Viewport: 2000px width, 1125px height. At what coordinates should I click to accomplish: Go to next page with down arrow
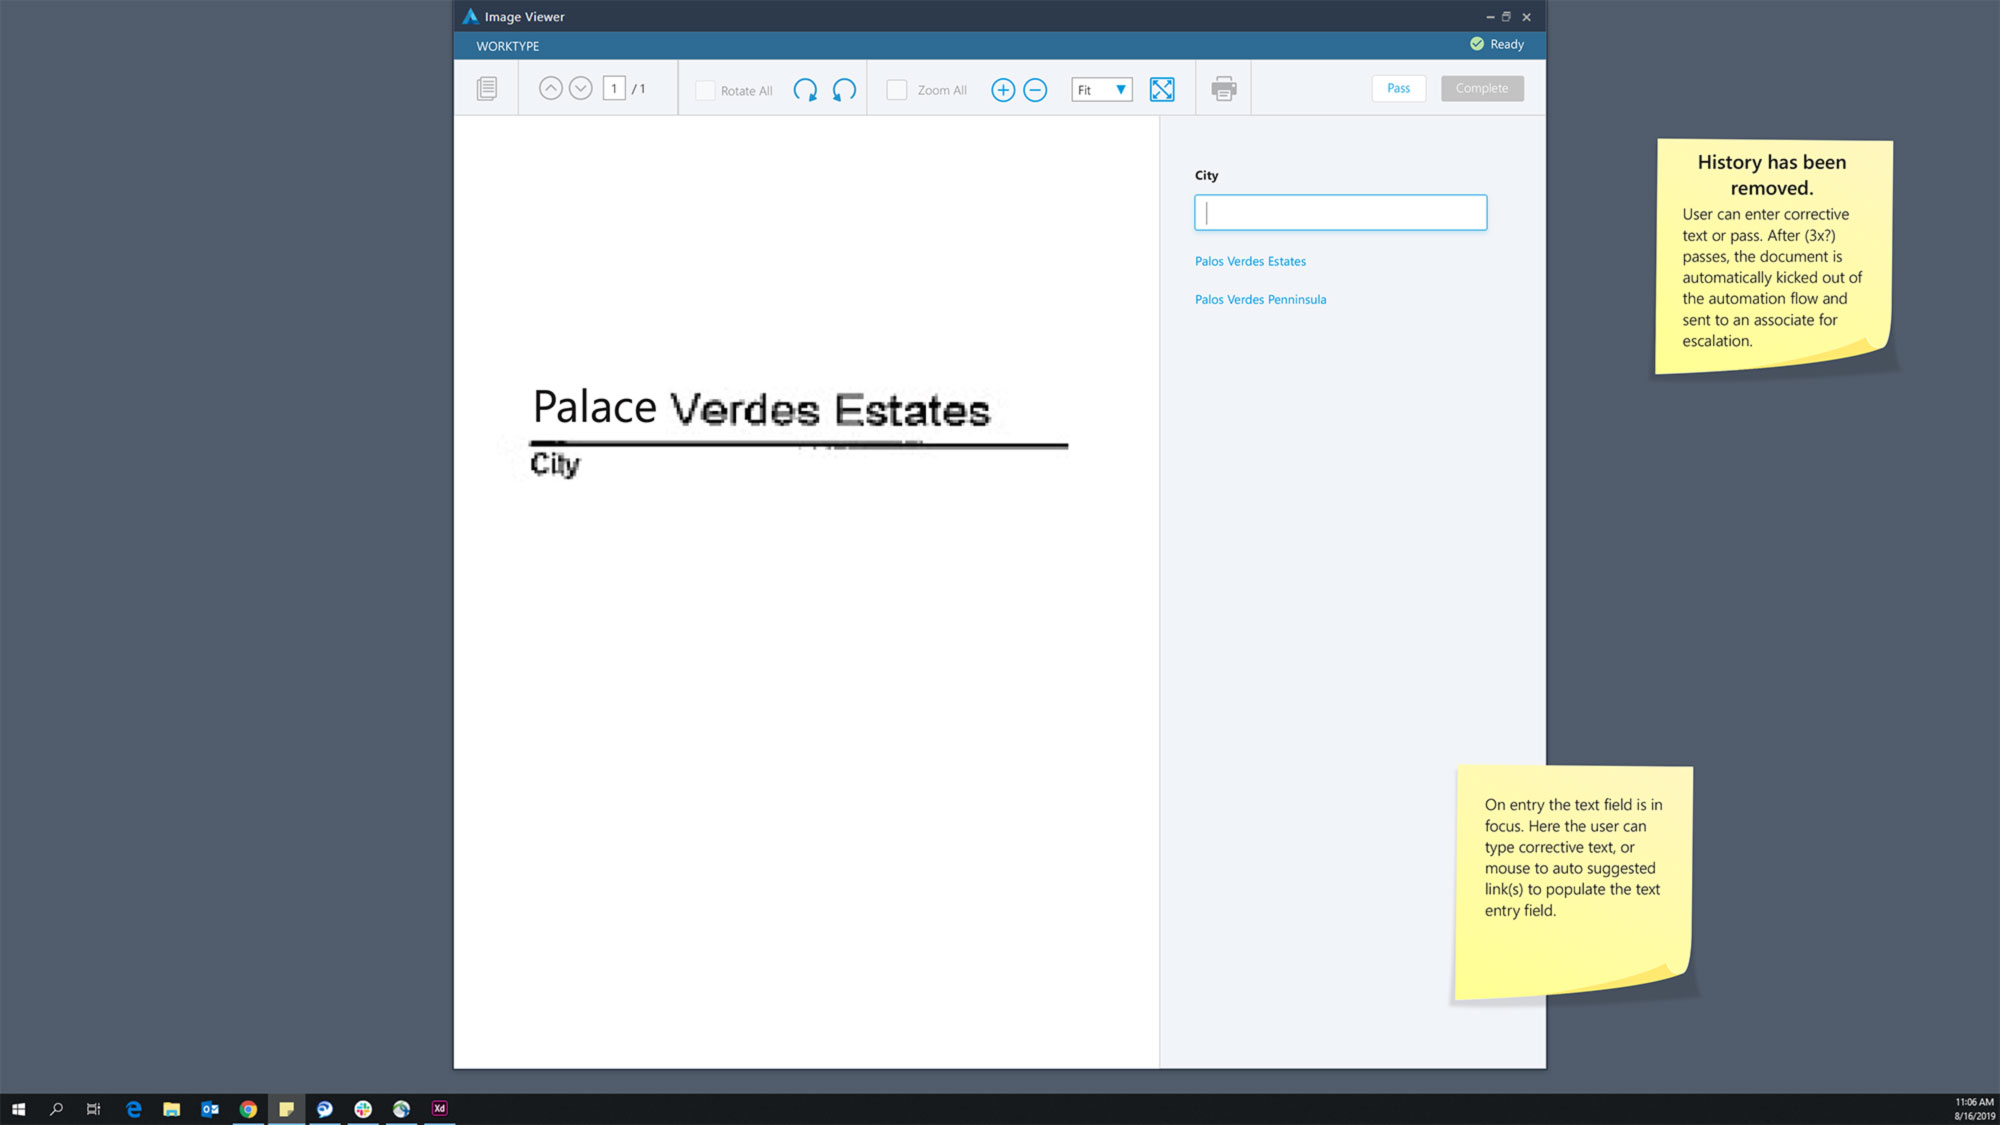[x=580, y=88]
